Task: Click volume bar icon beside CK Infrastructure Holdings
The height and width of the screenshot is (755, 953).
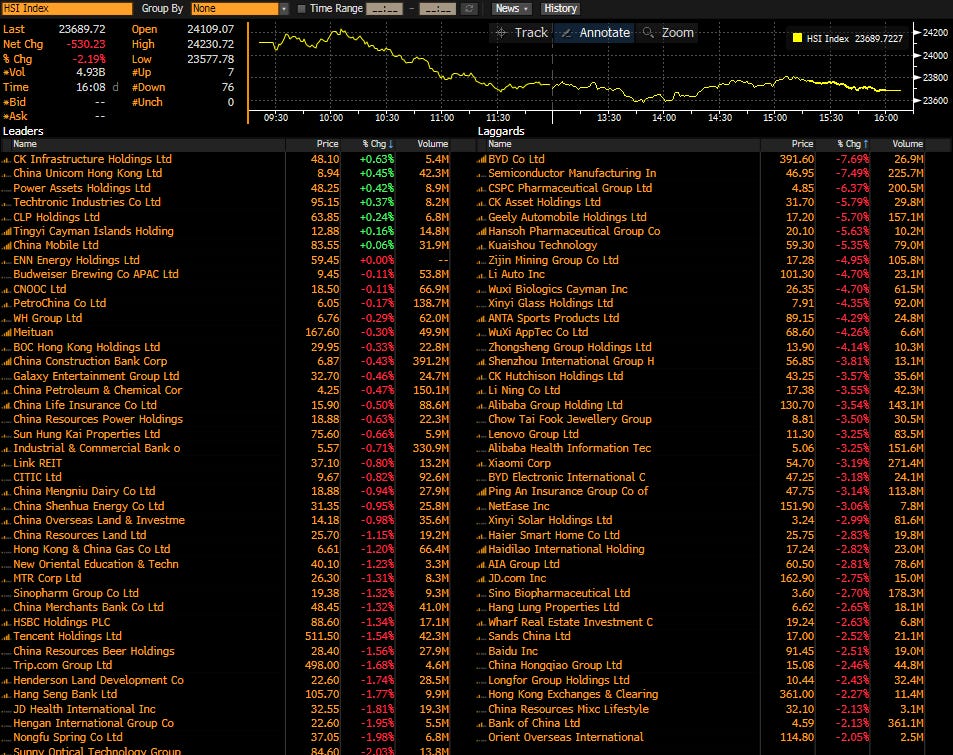Action: click(x=6, y=160)
